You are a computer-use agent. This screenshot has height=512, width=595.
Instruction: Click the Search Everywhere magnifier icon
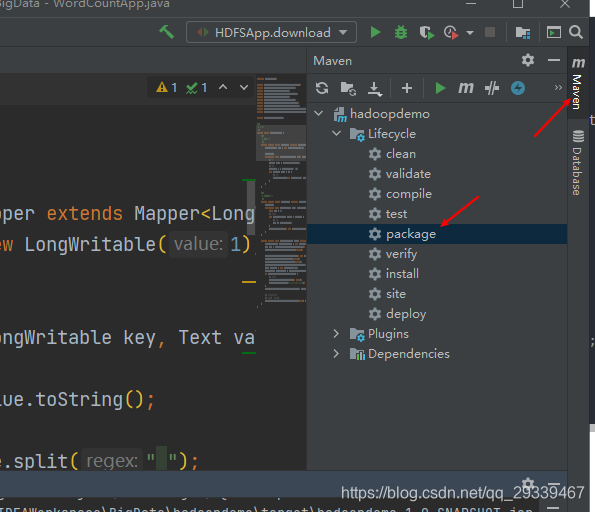[x=576, y=32]
